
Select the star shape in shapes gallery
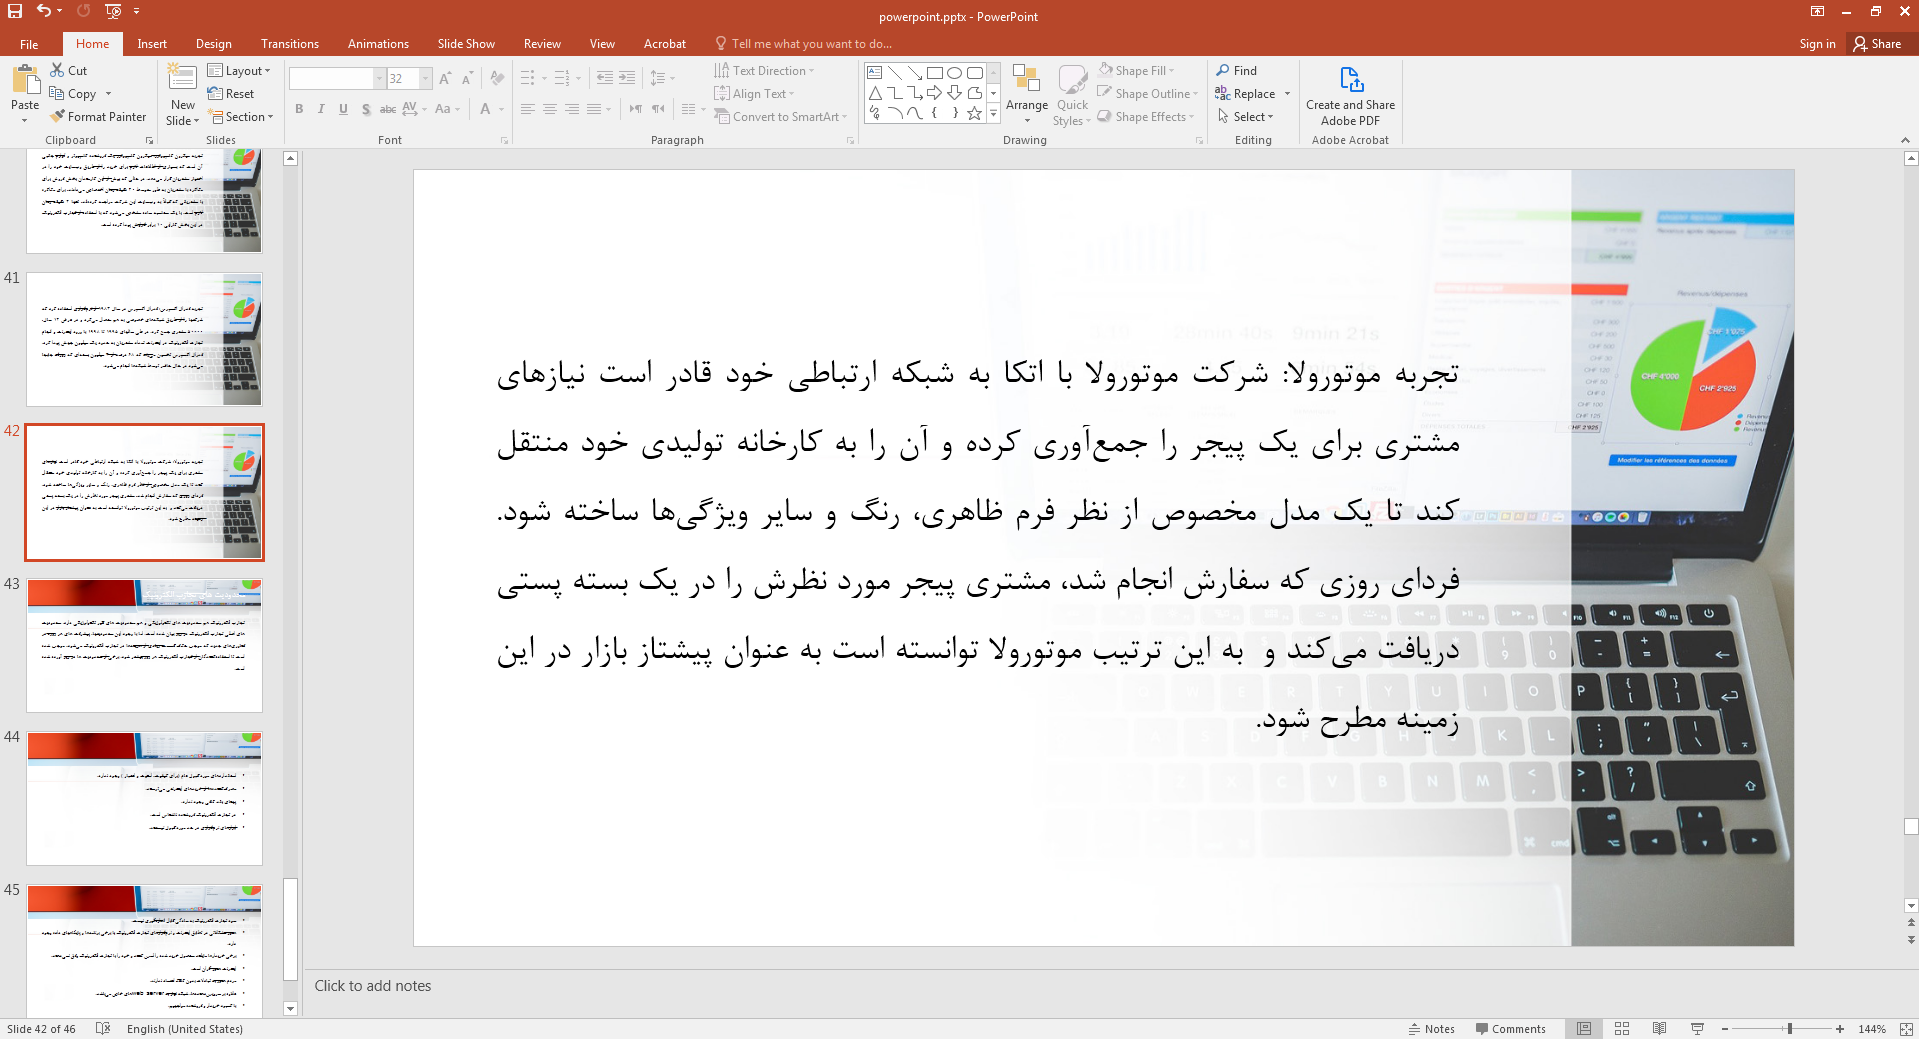pyautogui.click(x=975, y=113)
